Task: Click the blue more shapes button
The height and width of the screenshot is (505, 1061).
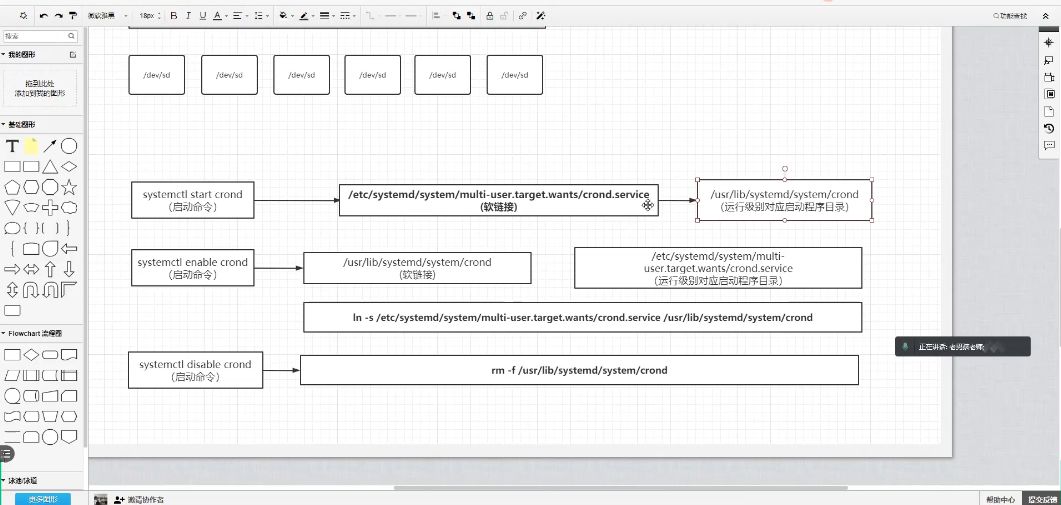Action: click(42, 498)
